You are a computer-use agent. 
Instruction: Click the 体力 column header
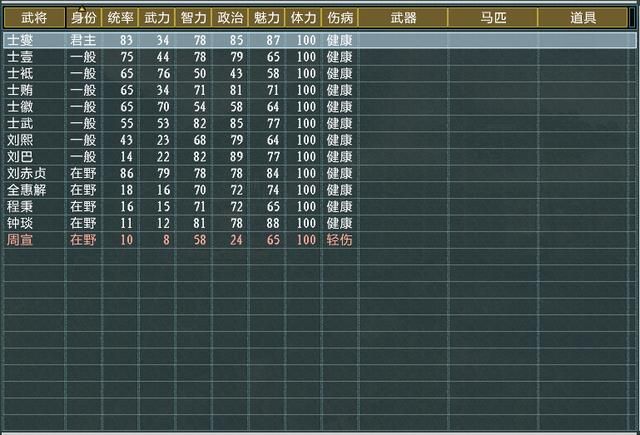(x=303, y=18)
